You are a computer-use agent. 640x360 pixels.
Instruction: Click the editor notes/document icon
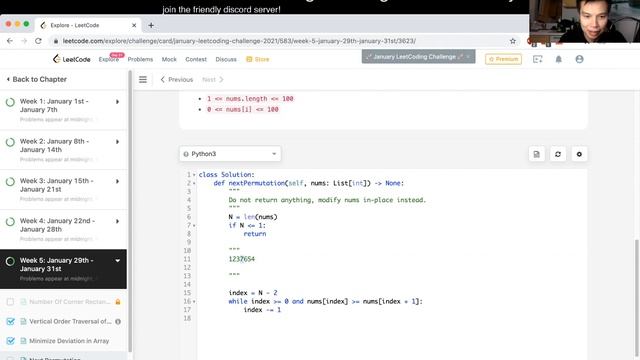tap(536, 154)
